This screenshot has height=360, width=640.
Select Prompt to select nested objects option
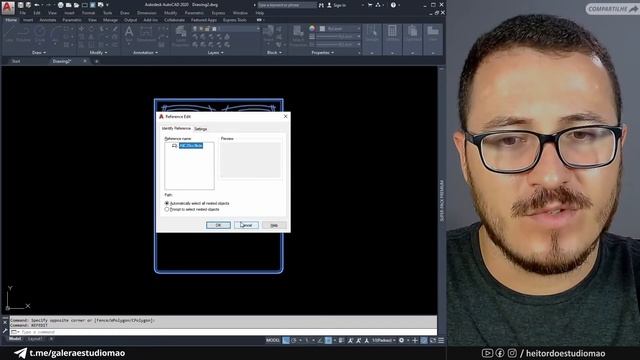(192, 209)
